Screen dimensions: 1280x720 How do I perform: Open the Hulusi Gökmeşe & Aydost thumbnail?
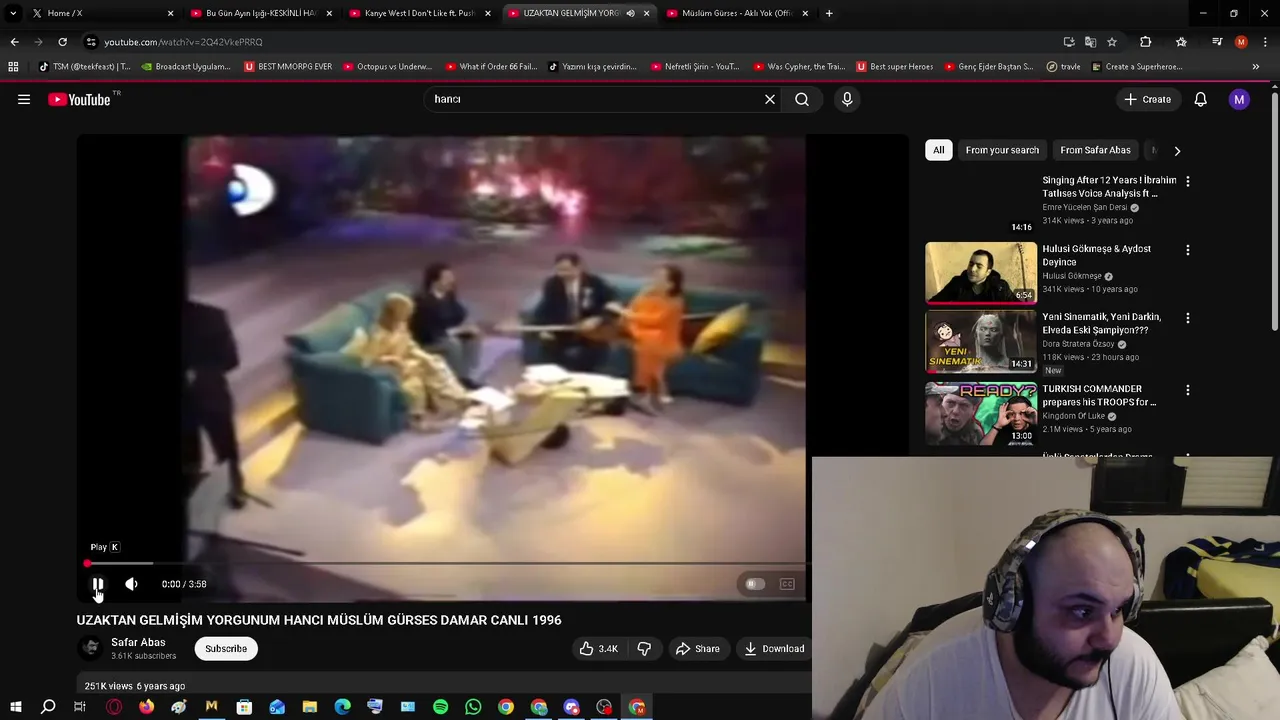(981, 272)
